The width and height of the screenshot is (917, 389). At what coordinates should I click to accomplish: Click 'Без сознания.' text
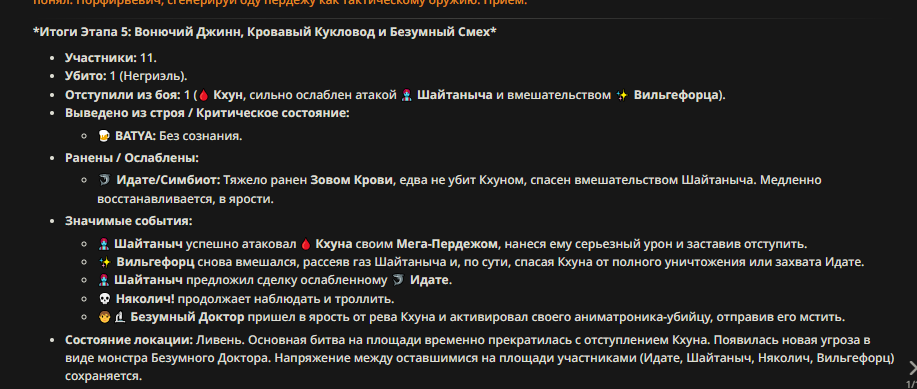point(201,136)
